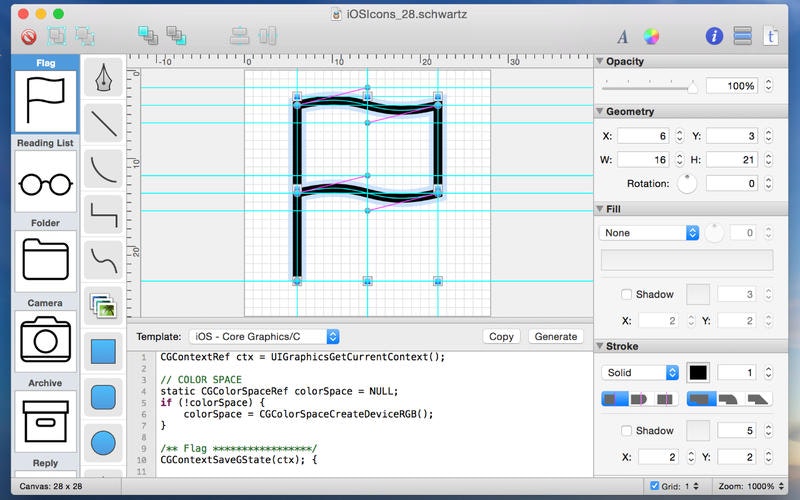Enable the Stroke Shadow checkbox

[x=626, y=431]
